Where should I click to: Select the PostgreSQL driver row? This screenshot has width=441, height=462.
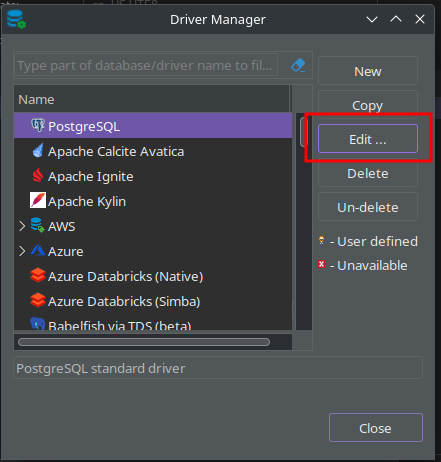click(153, 126)
